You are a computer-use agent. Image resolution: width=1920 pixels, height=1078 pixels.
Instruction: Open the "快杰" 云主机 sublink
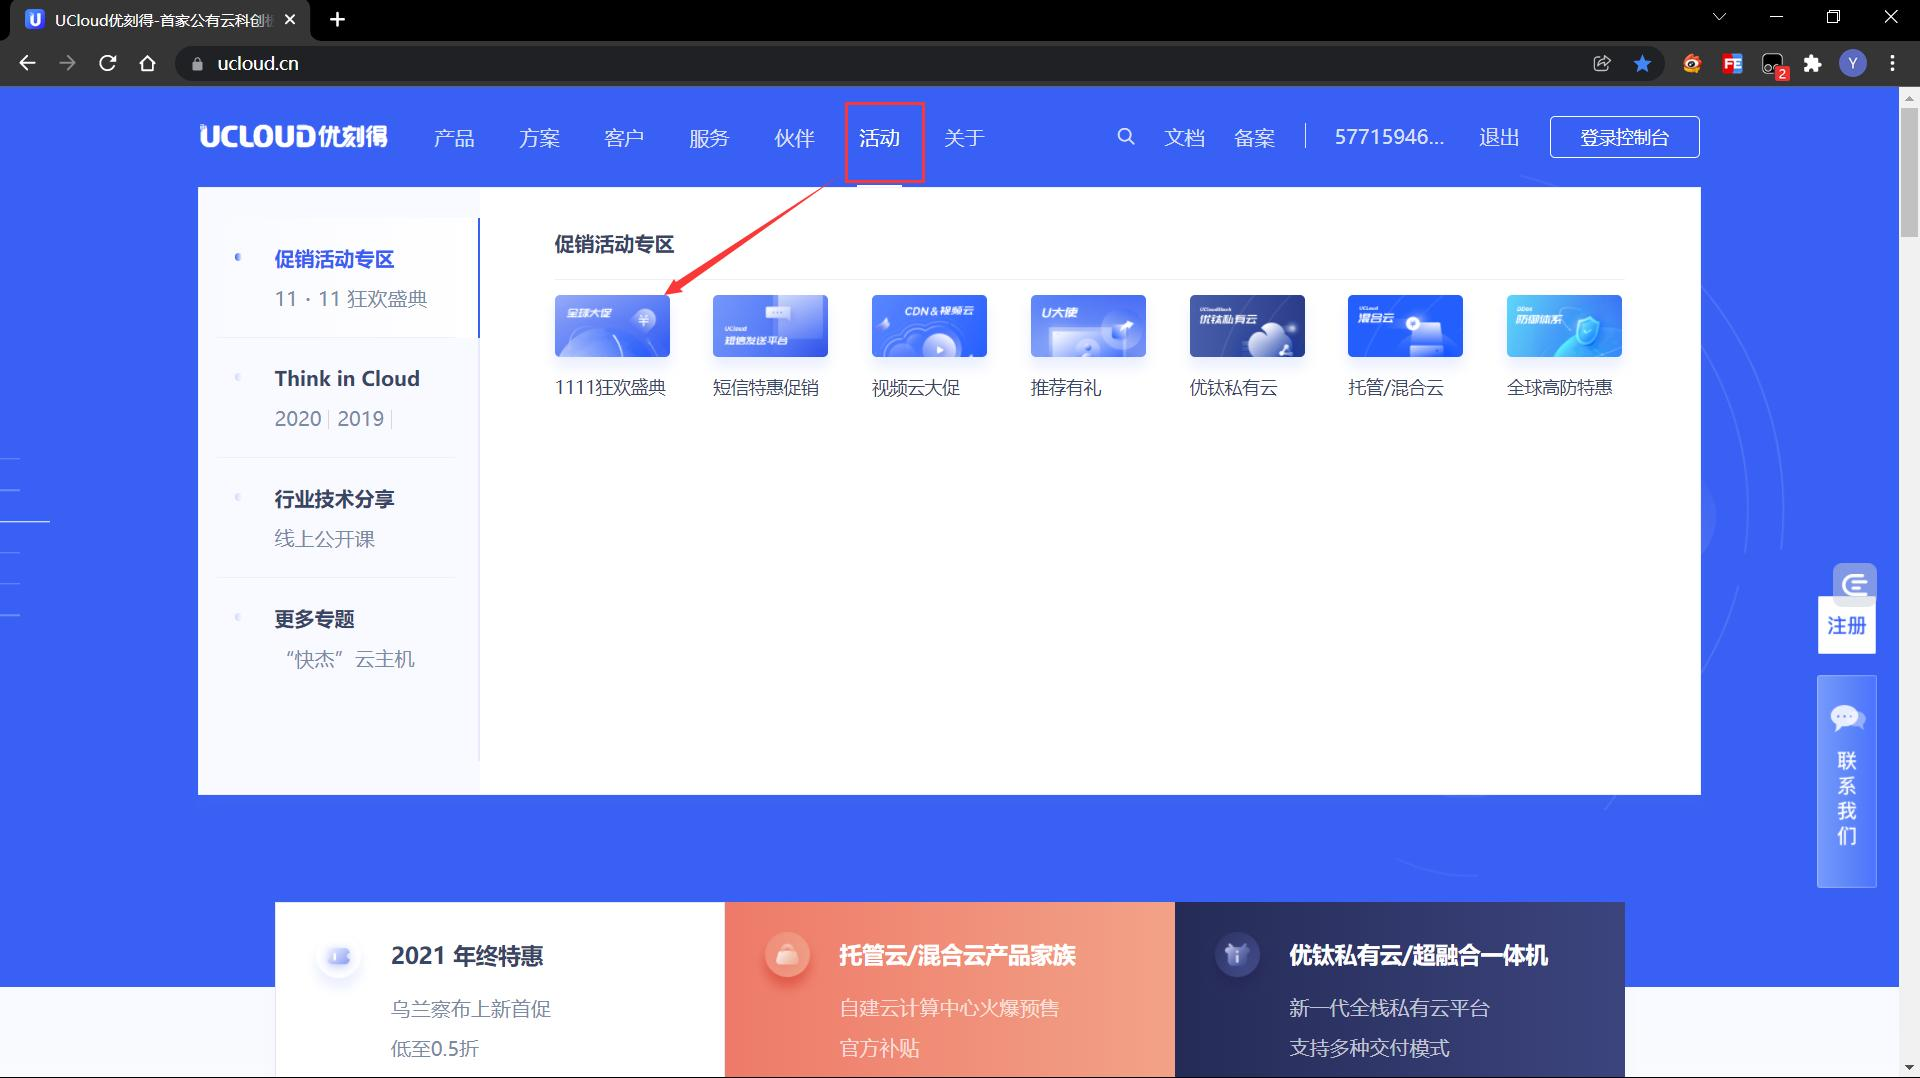[x=349, y=659]
